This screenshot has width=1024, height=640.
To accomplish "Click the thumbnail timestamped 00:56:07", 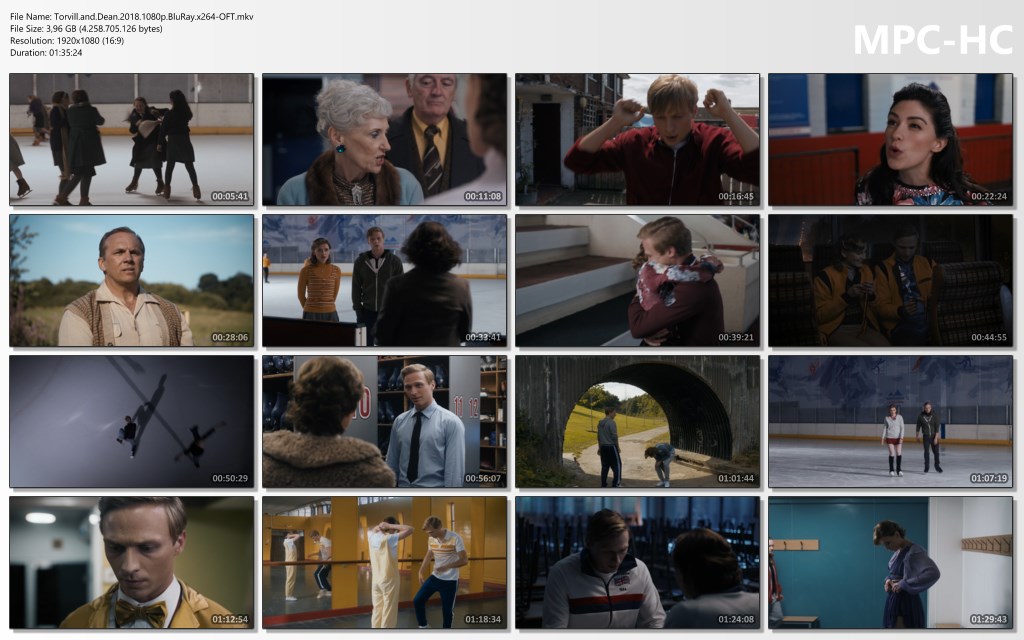I will point(385,422).
